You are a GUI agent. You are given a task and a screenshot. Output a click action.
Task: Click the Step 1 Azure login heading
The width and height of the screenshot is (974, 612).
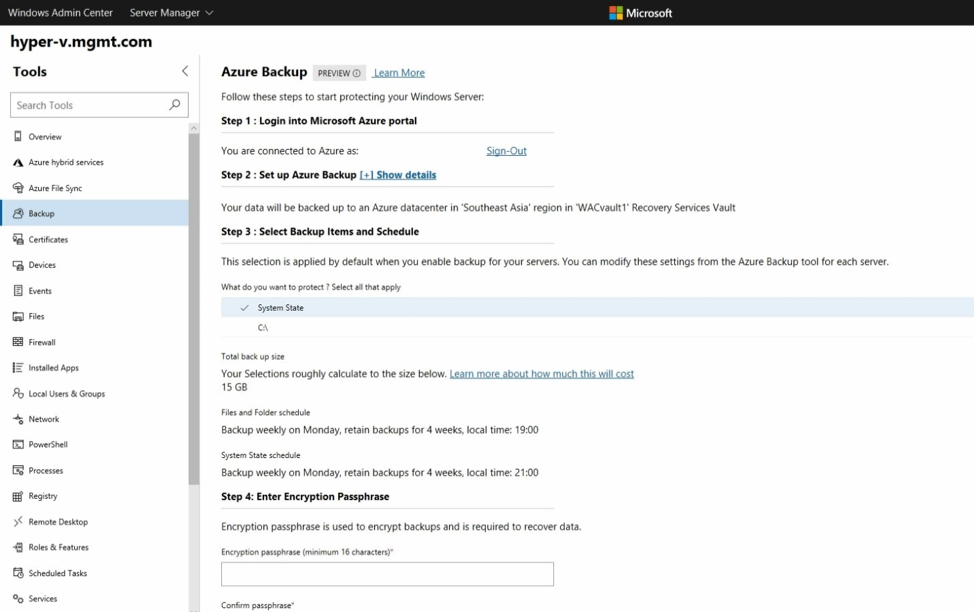tap(319, 121)
